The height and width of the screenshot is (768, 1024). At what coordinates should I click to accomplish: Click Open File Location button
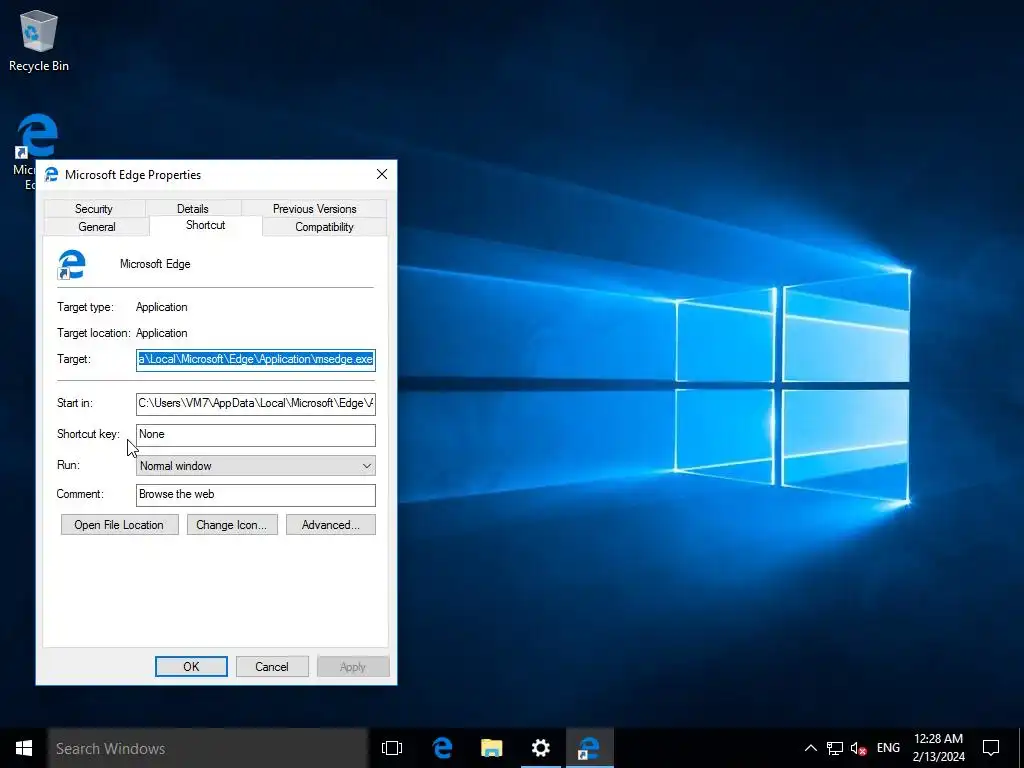119,525
